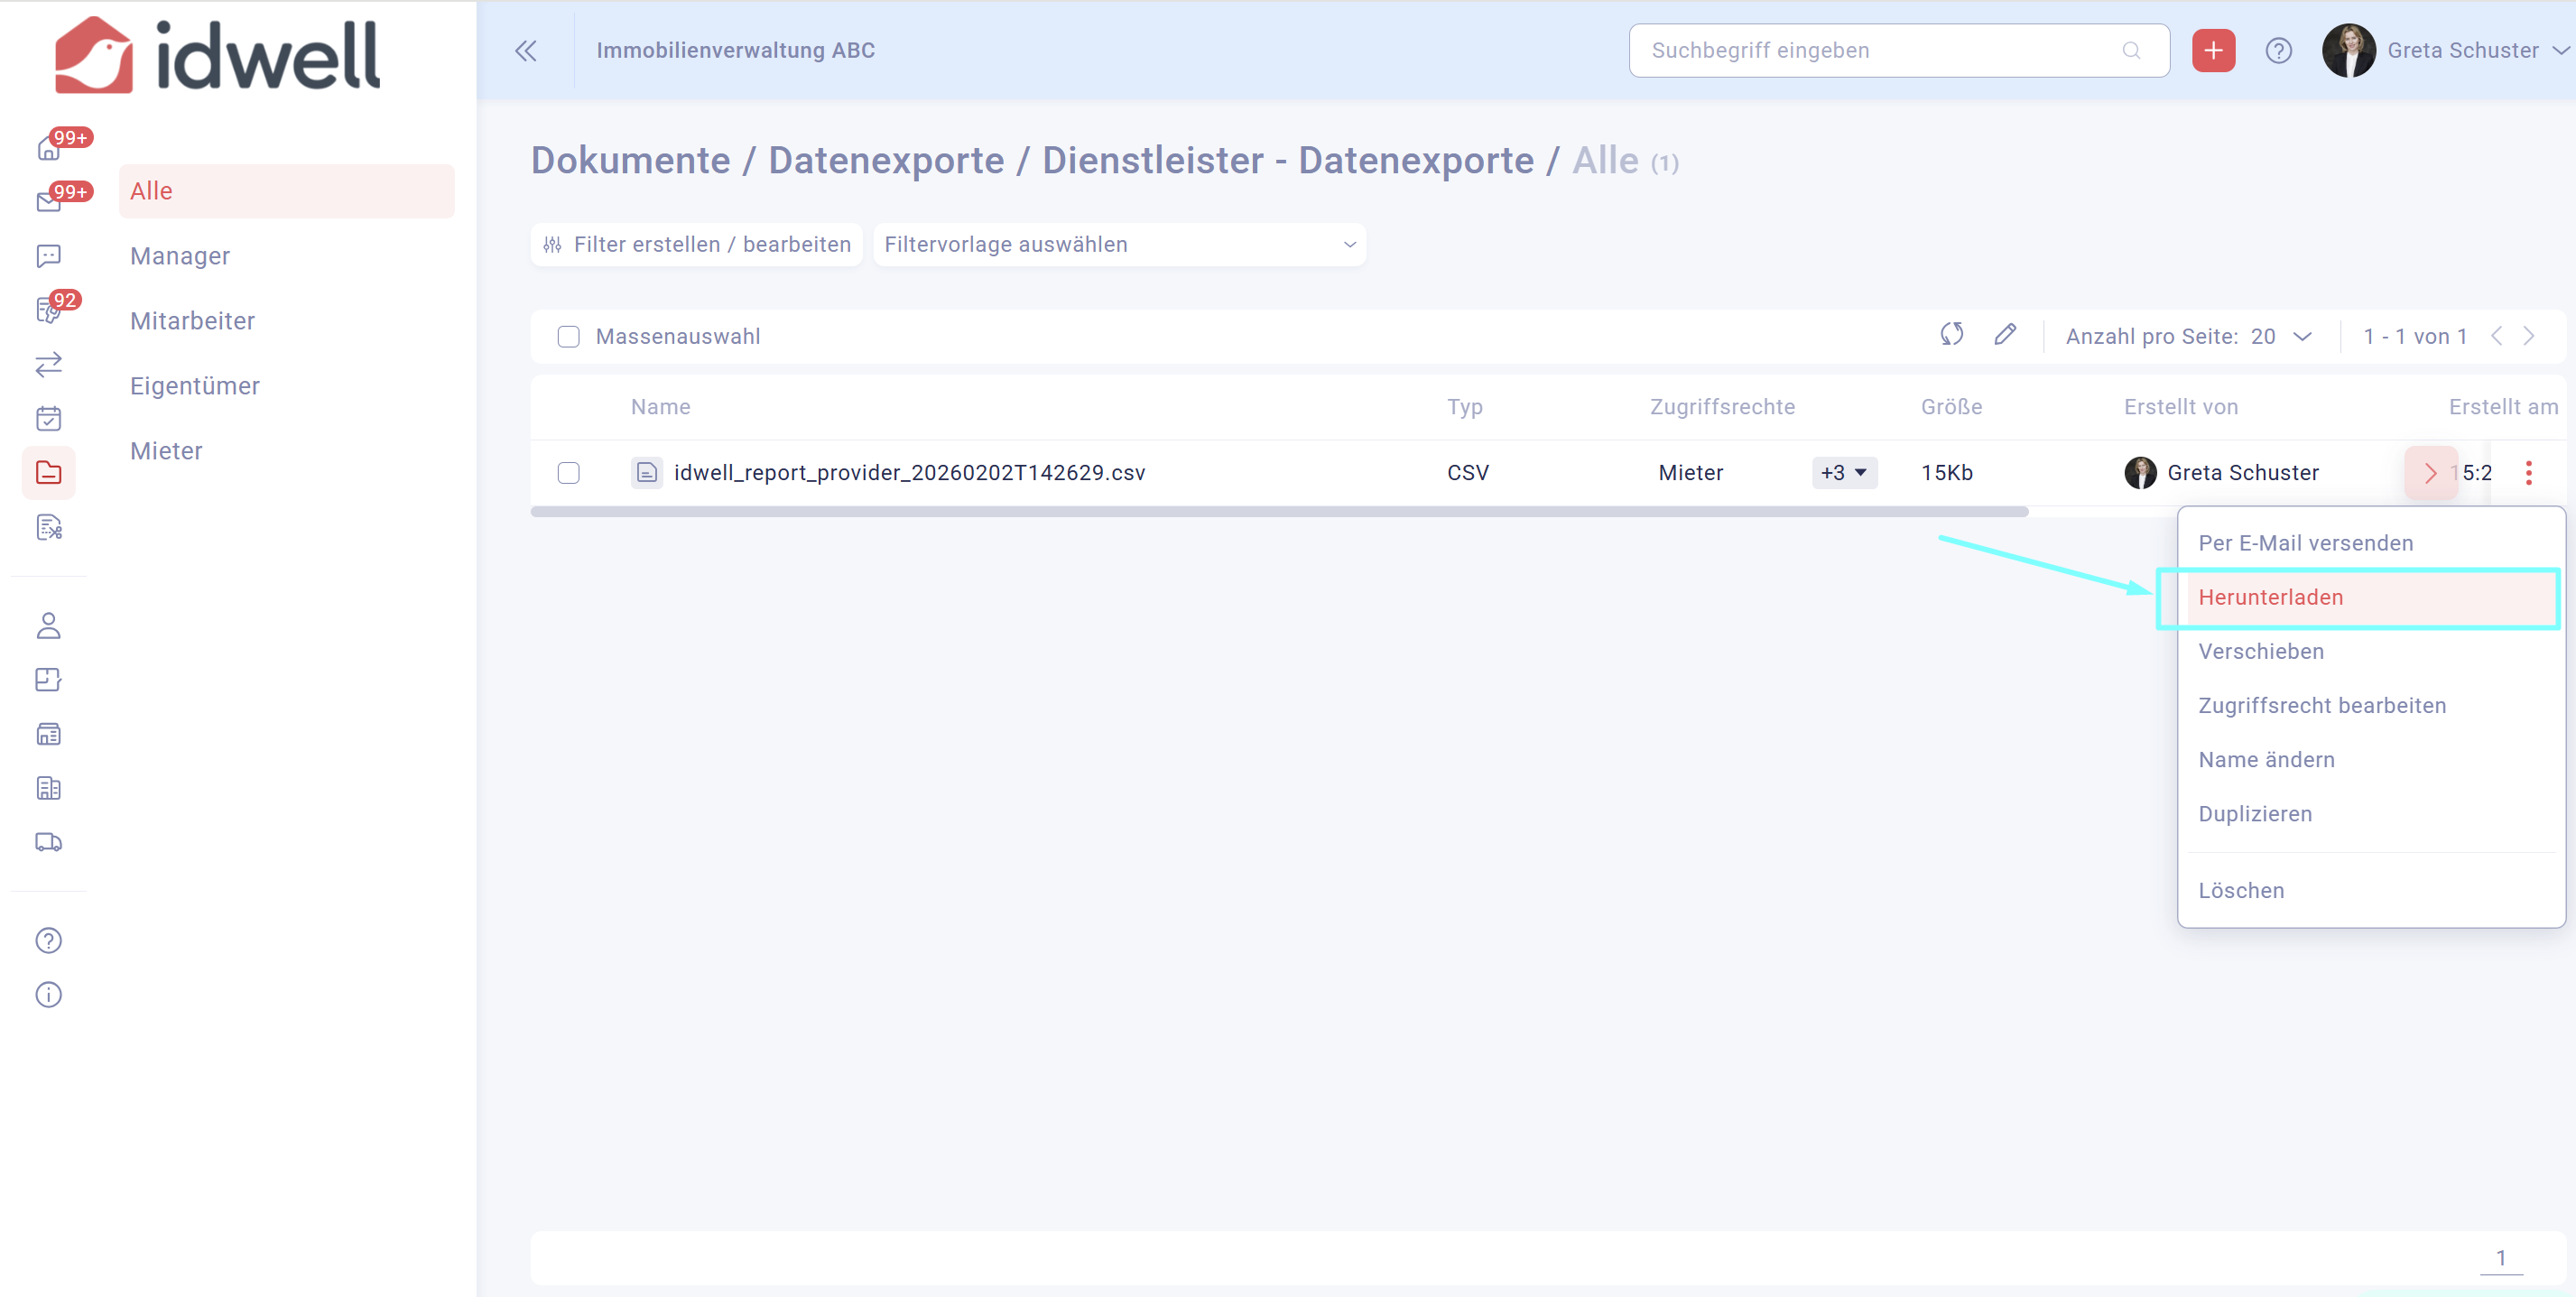The image size is (2576, 1297).
Task: Click the help question mark in header
Action: tap(2278, 50)
